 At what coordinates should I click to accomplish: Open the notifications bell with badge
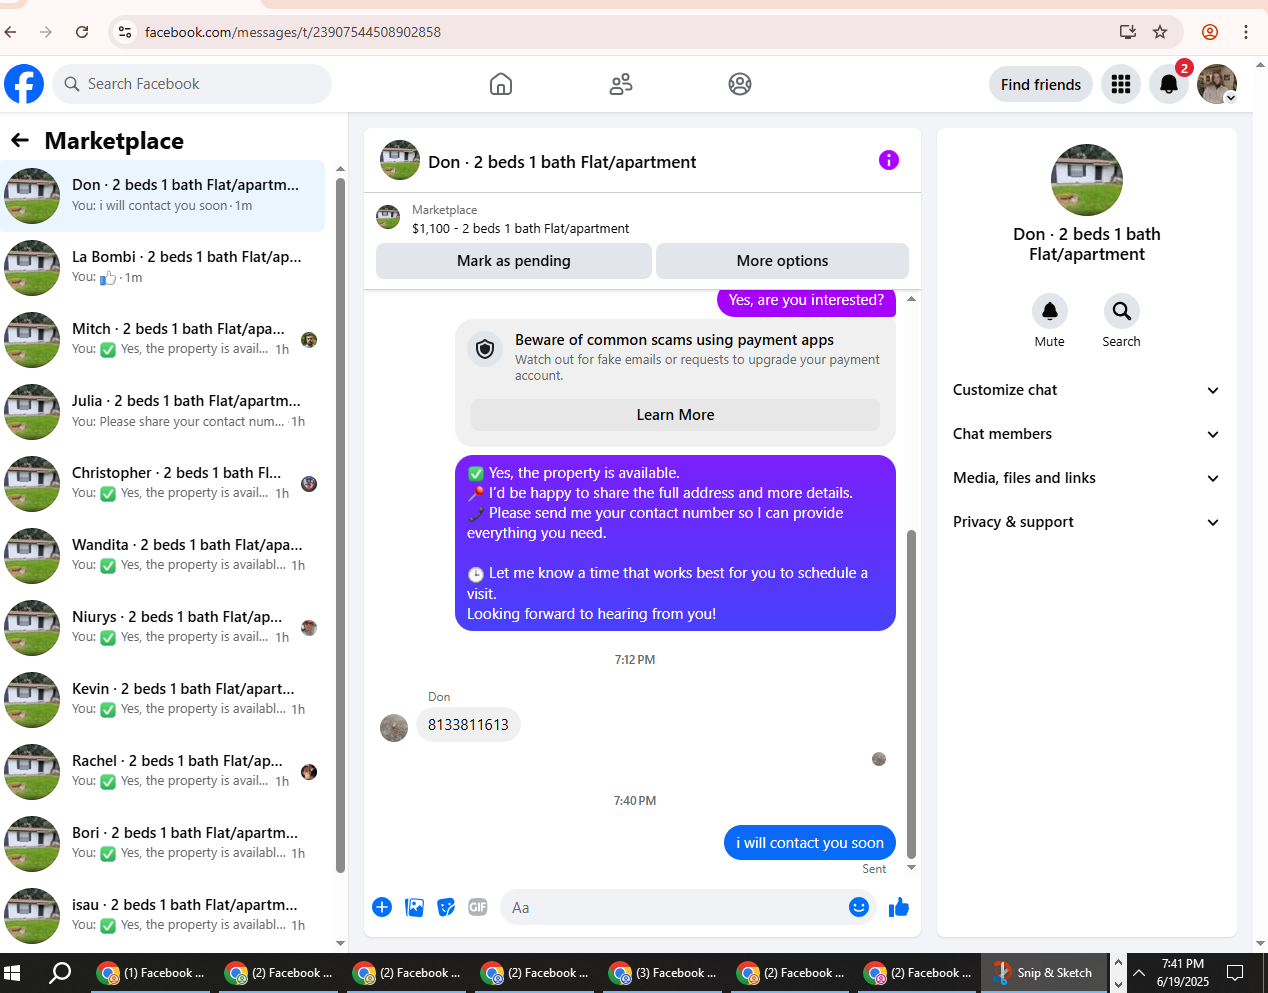click(x=1169, y=84)
